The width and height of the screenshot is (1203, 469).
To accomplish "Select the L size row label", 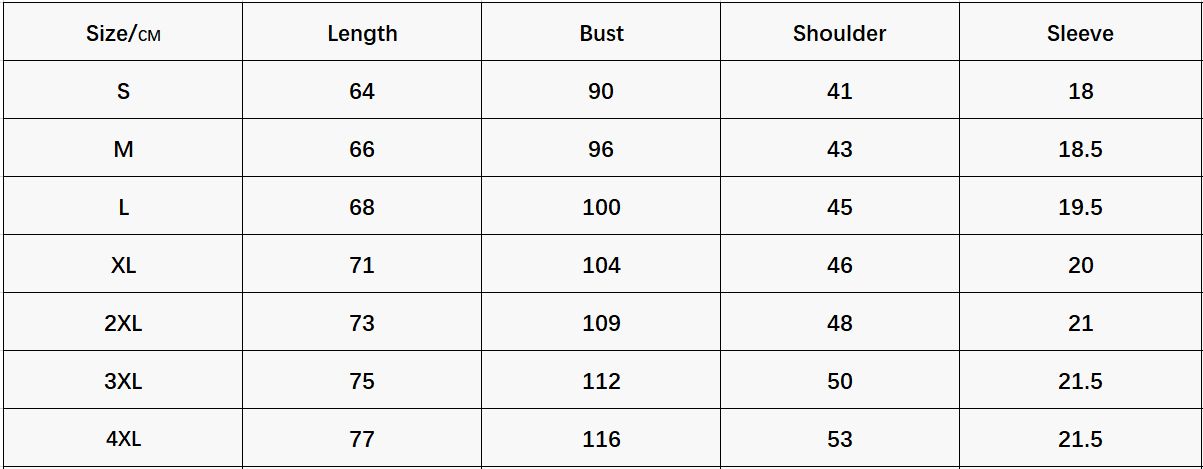I will tap(123, 207).
